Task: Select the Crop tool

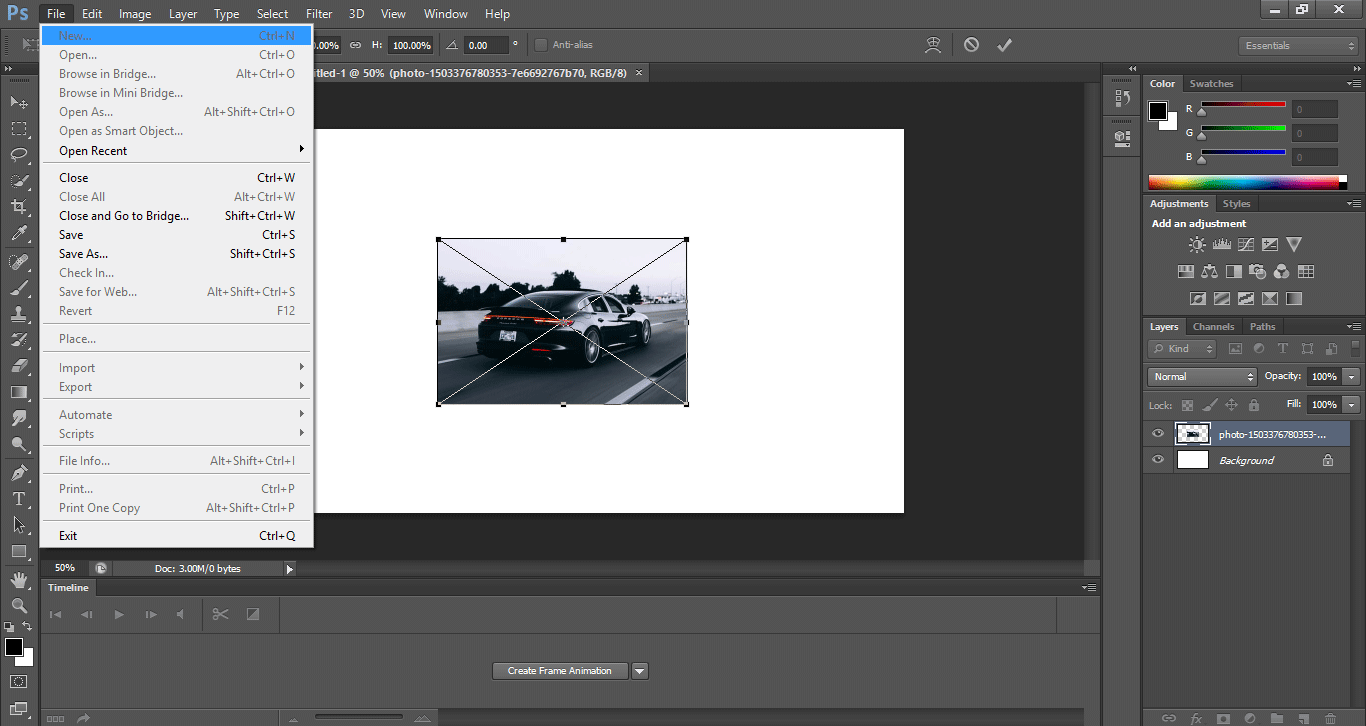Action: click(19, 207)
